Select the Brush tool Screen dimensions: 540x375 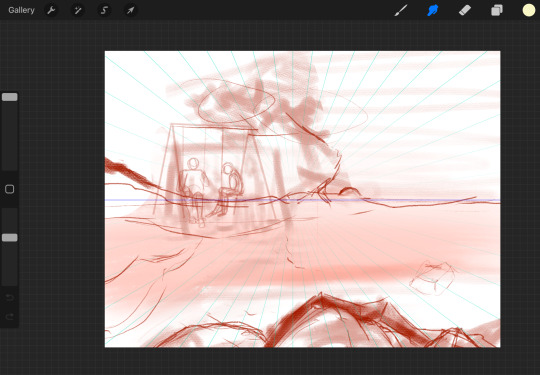click(401, 10)
